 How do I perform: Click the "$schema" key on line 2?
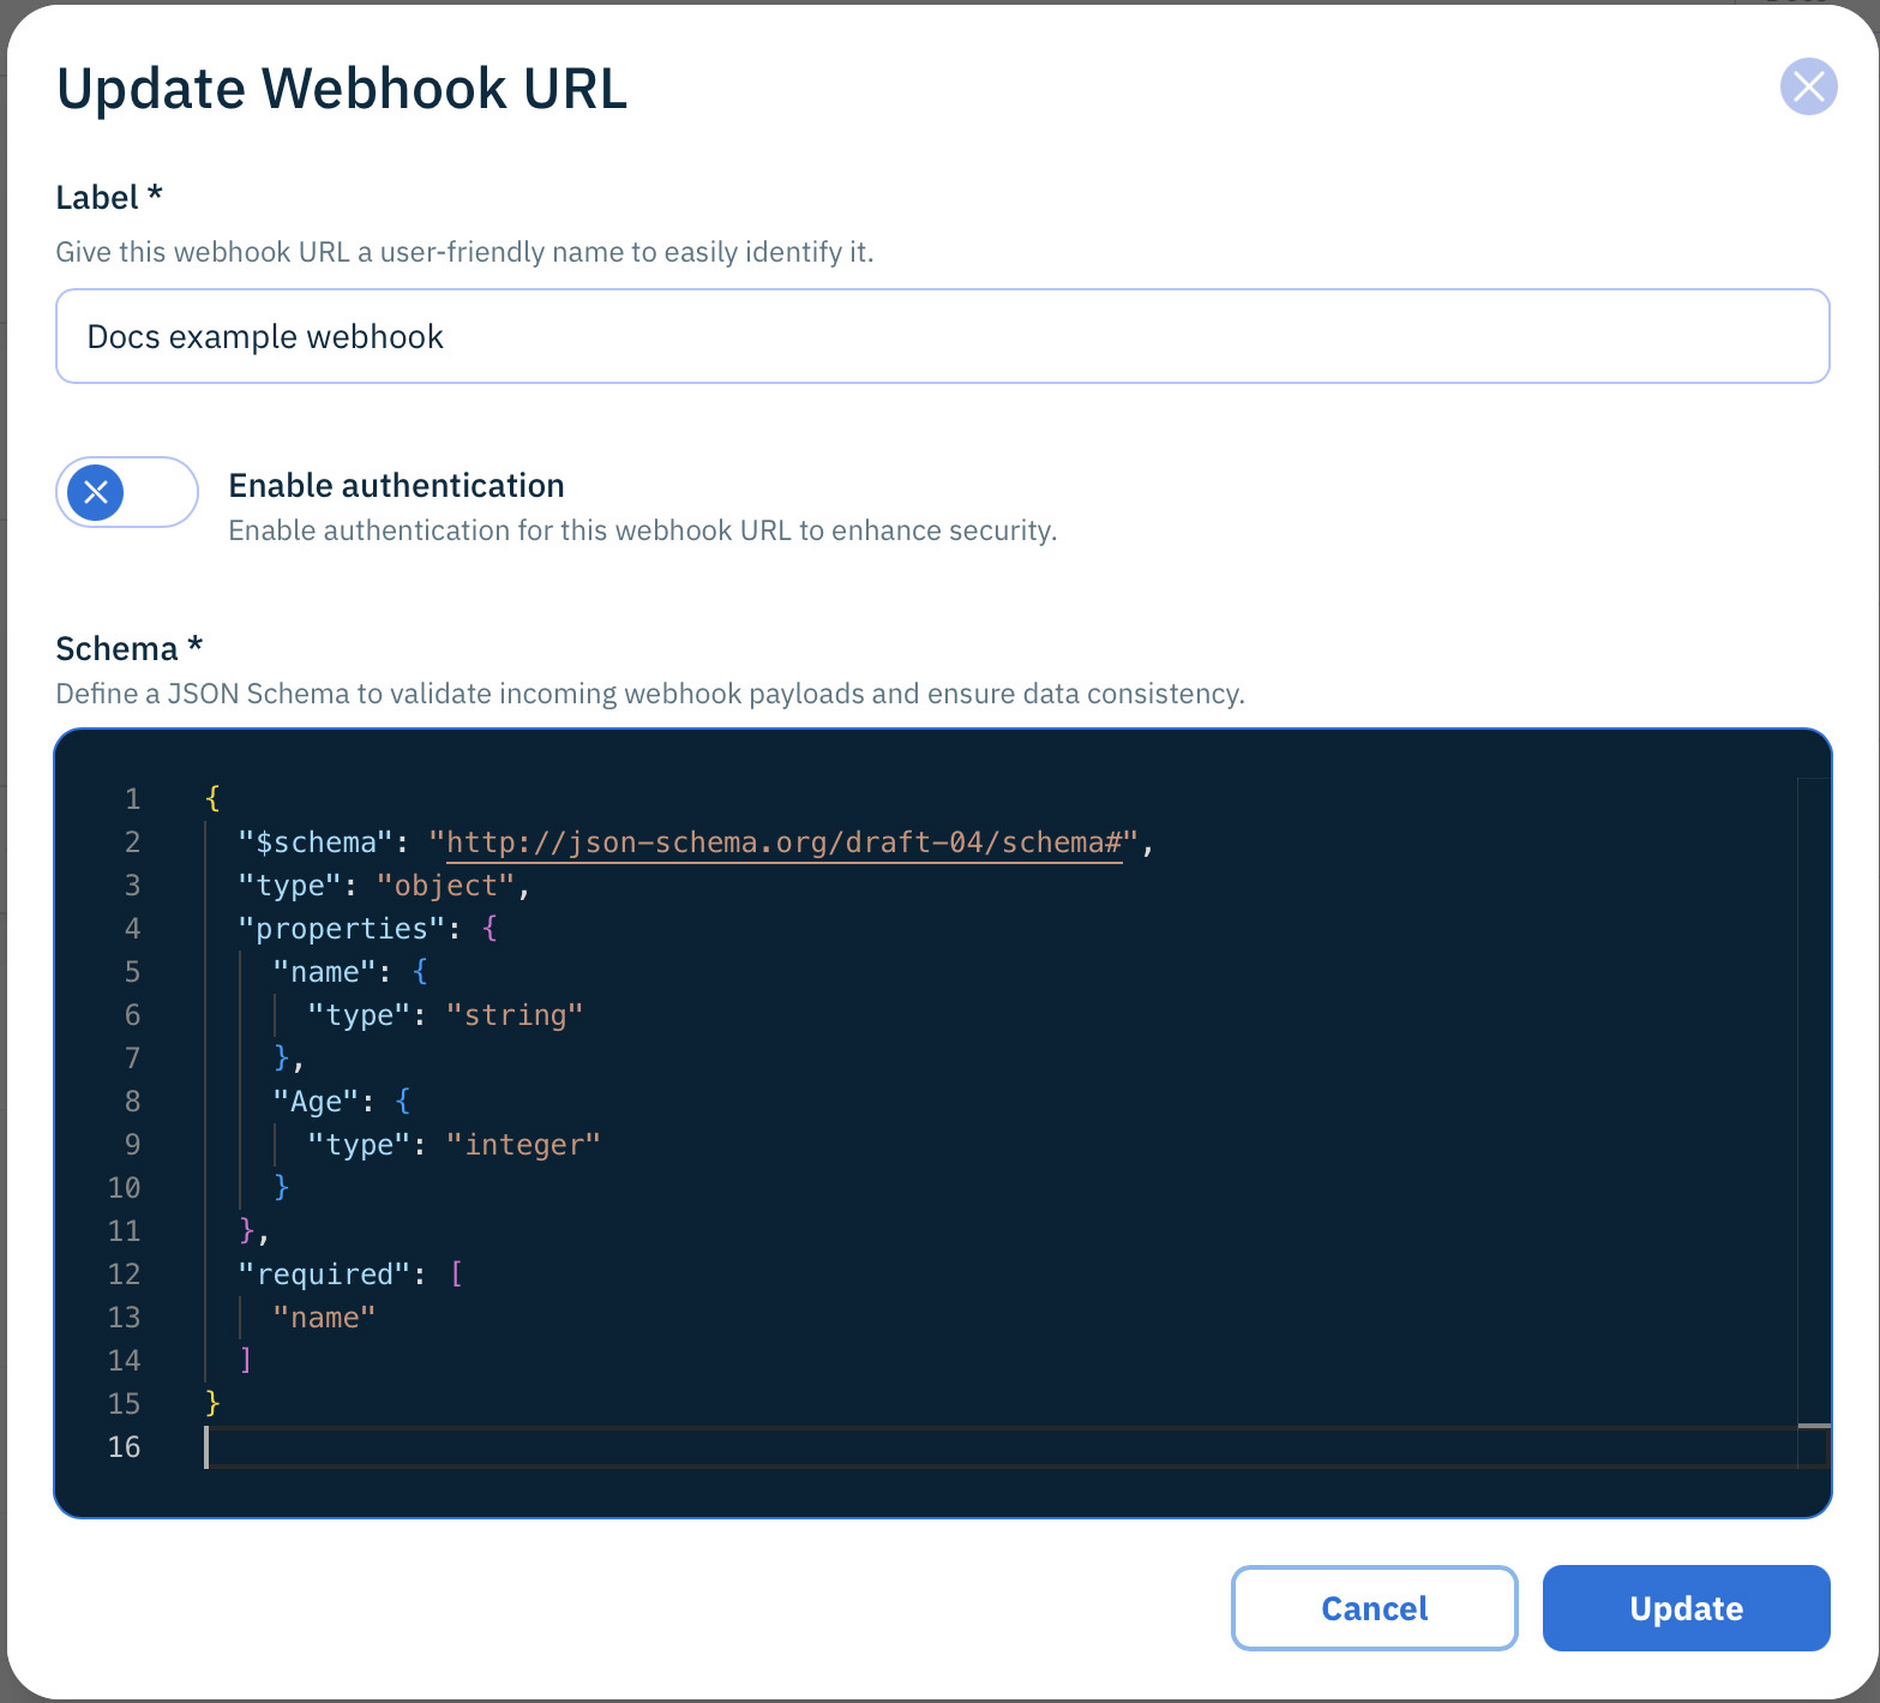[315, 842]
